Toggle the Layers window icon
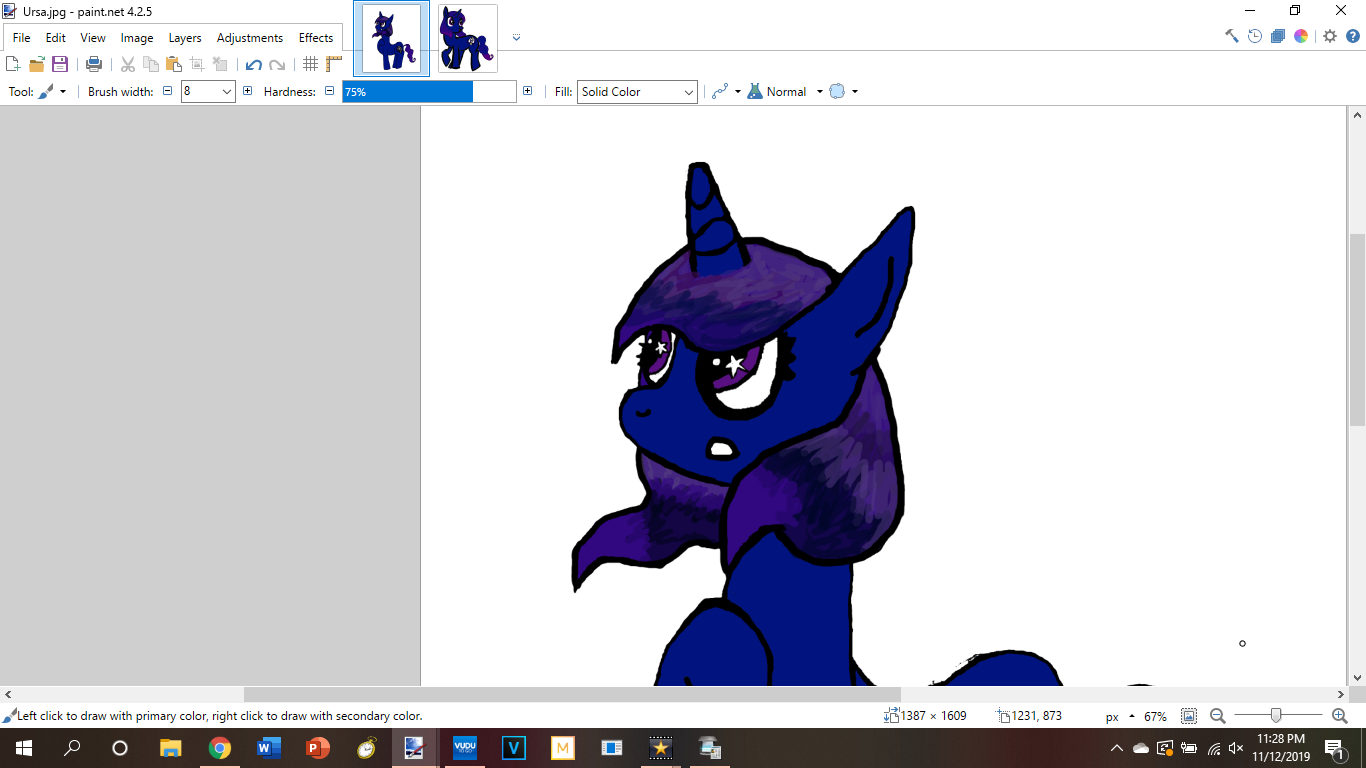This screenshot has width=1366, height=768. (x=1278, y=36)
